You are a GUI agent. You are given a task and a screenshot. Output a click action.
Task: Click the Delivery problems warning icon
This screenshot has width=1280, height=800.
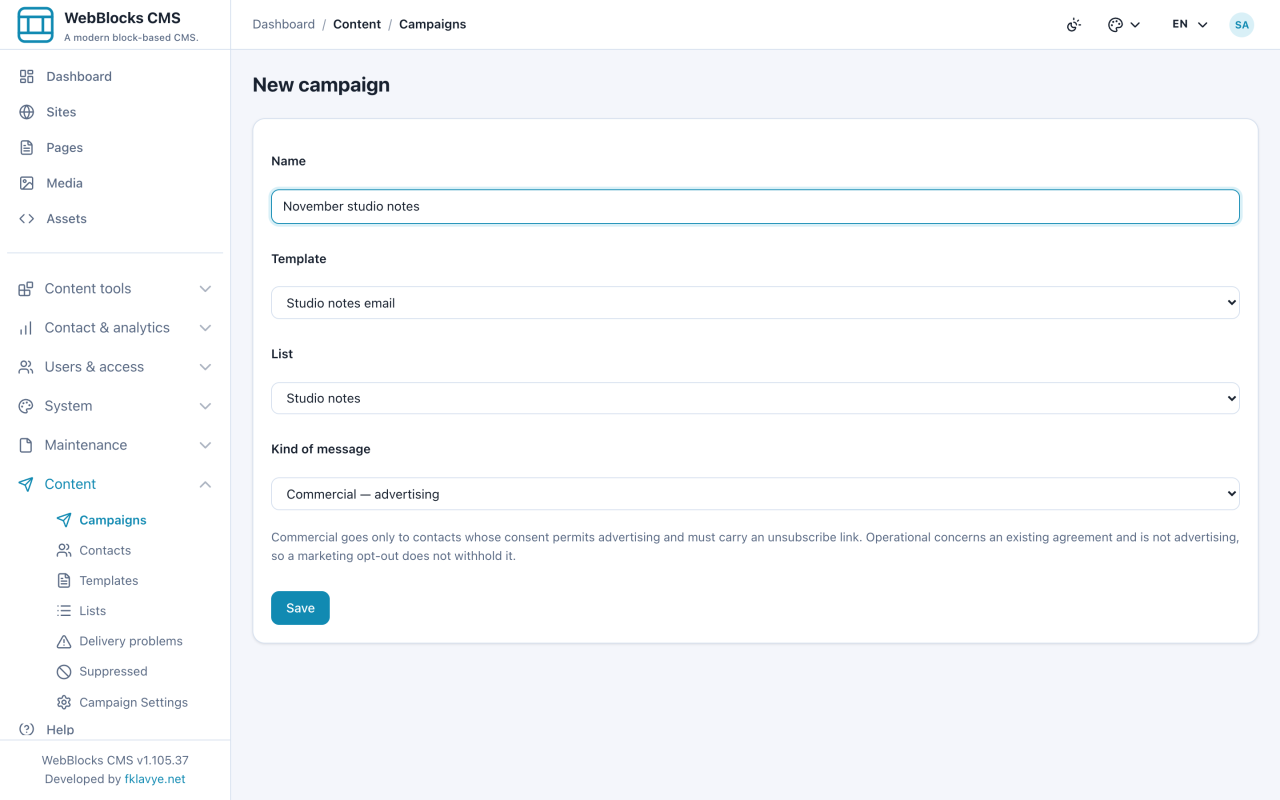[64, 641]
